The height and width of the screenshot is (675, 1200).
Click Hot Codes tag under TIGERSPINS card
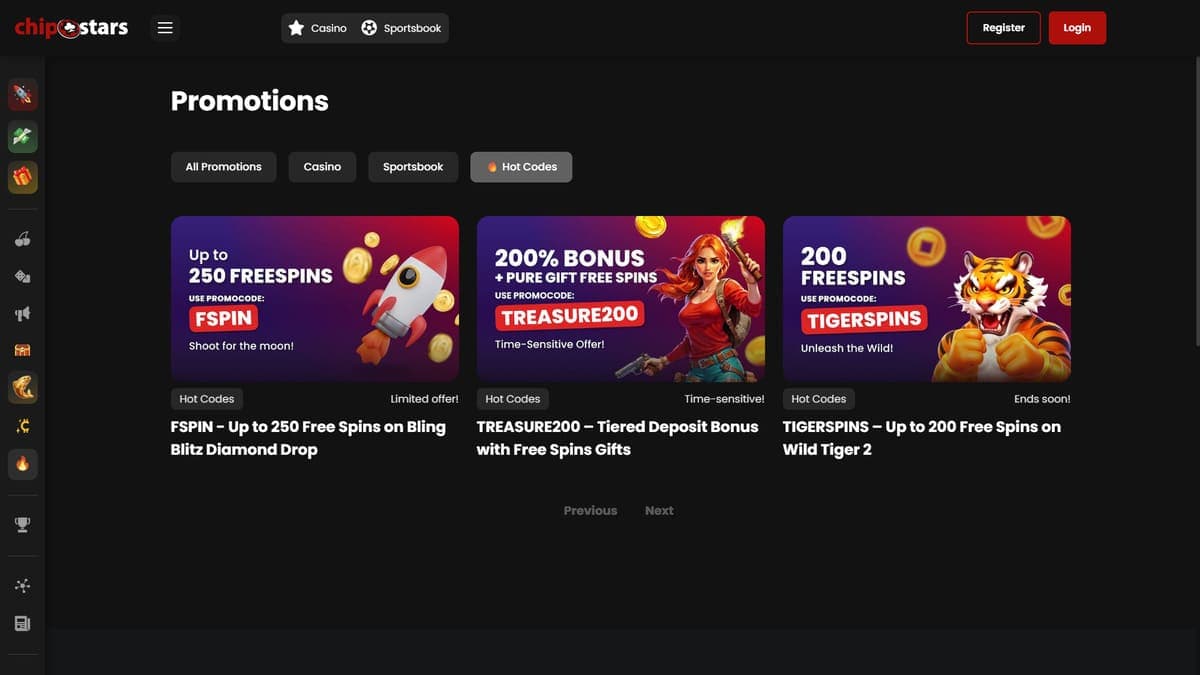[x=819, y=399]
